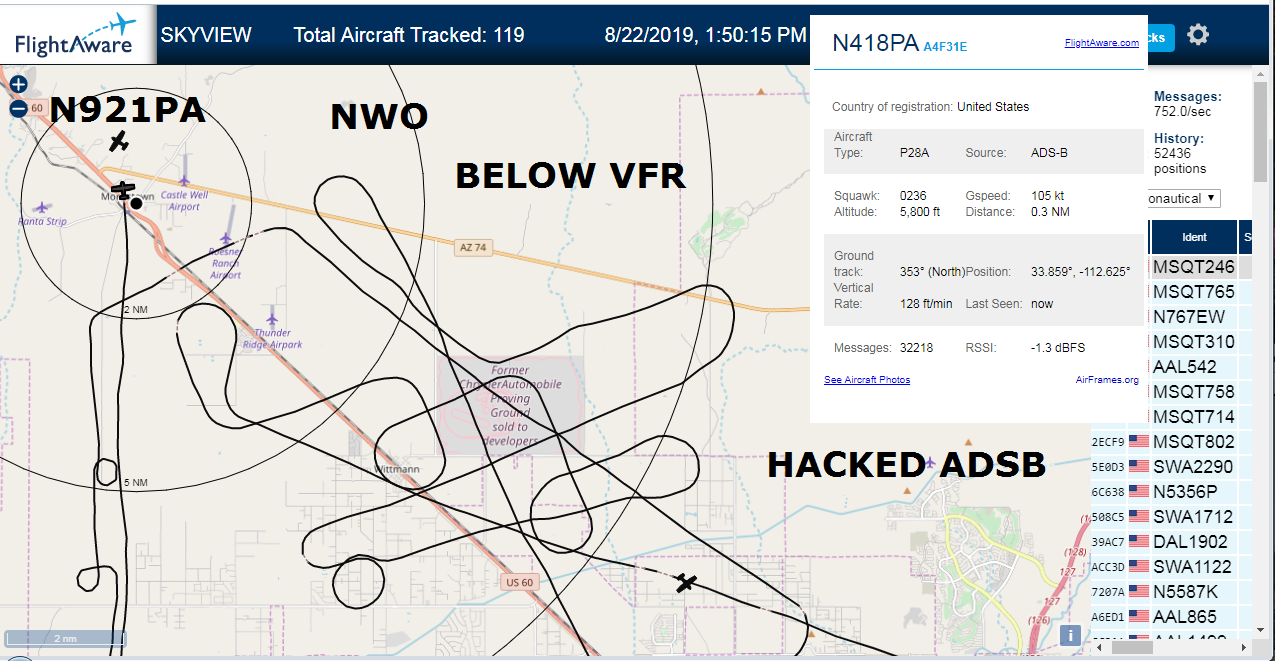The width and height of the screenshot is (1275, 661).
Task: Open the settings gear icon
Action: click(x=1198, y=34)
